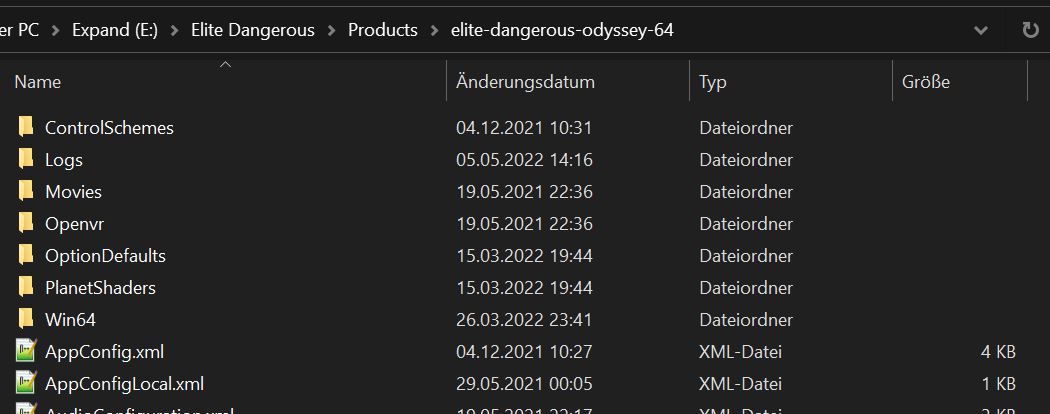Open the ControlSchemes folder icon

[x=25, y=127]
